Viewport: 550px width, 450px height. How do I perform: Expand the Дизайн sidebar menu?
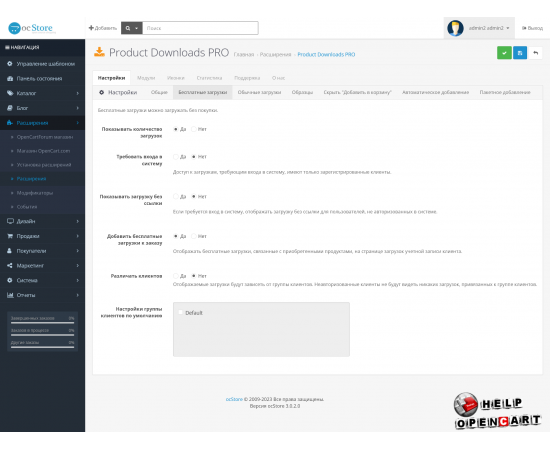click(42, 221)
